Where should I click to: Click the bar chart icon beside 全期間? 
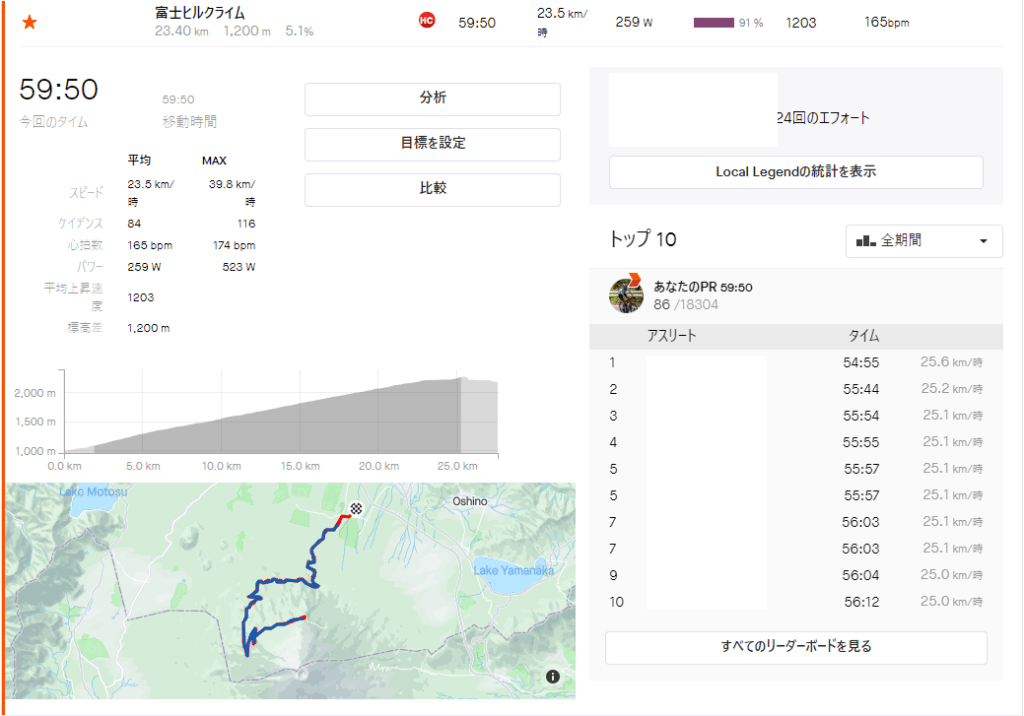click(x=865, y=242)
